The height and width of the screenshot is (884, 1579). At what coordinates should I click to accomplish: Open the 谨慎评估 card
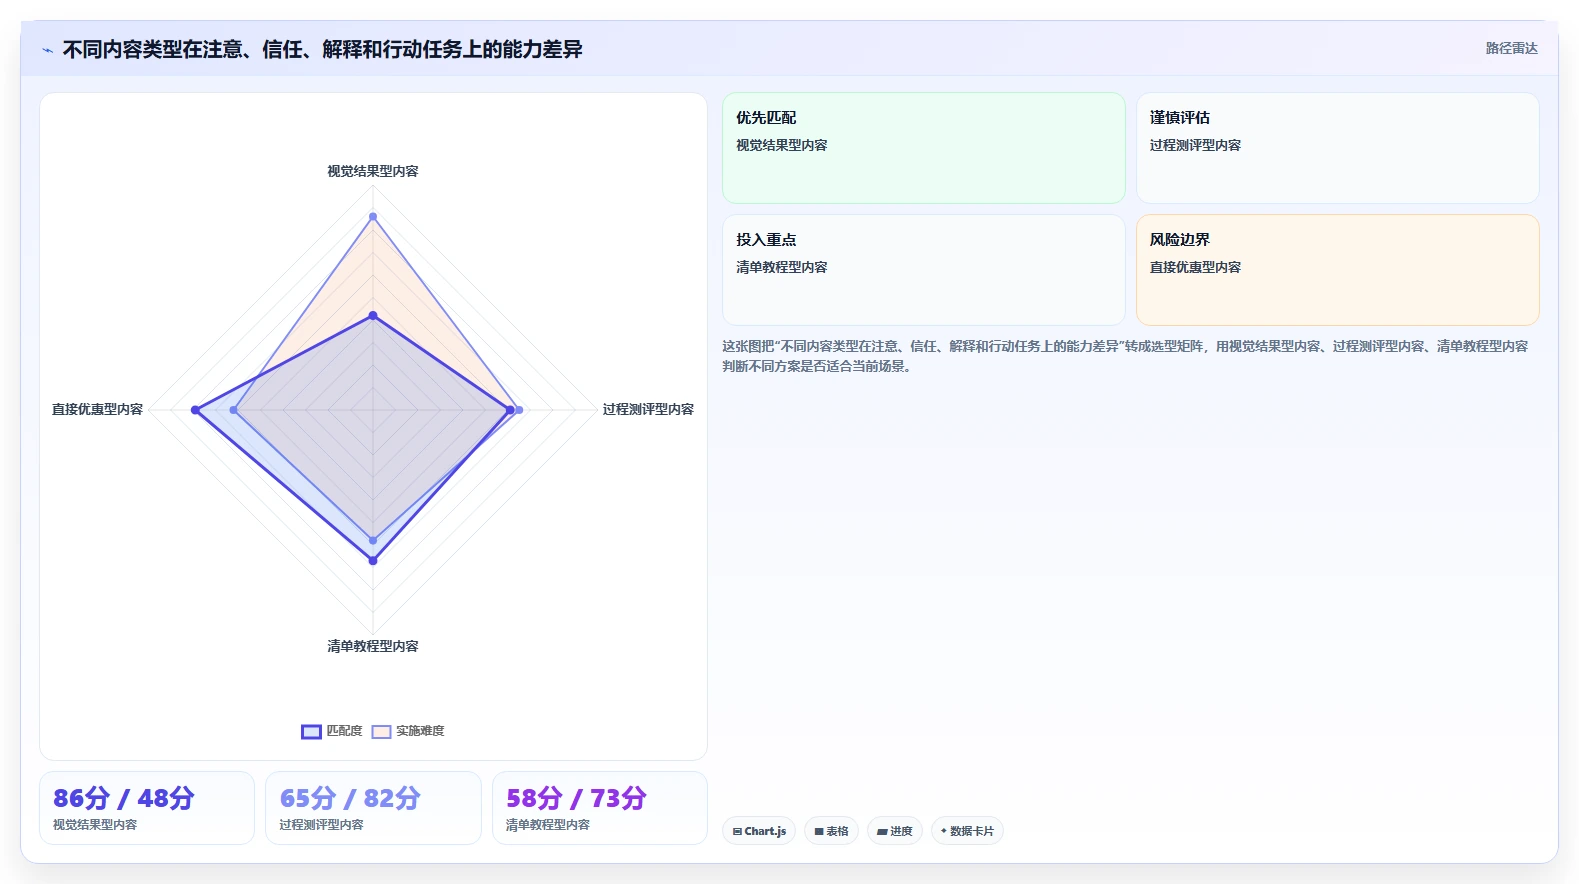(1338, 148)
